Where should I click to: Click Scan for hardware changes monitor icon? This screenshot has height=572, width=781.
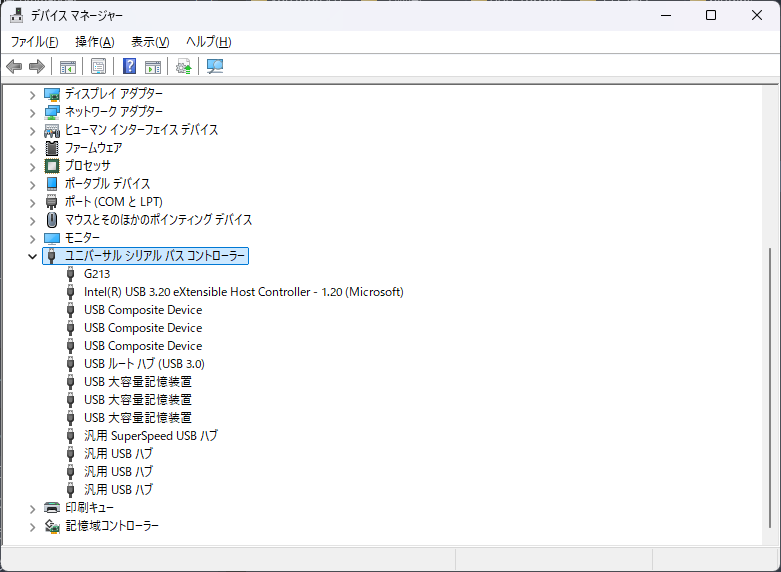[215, 66]
